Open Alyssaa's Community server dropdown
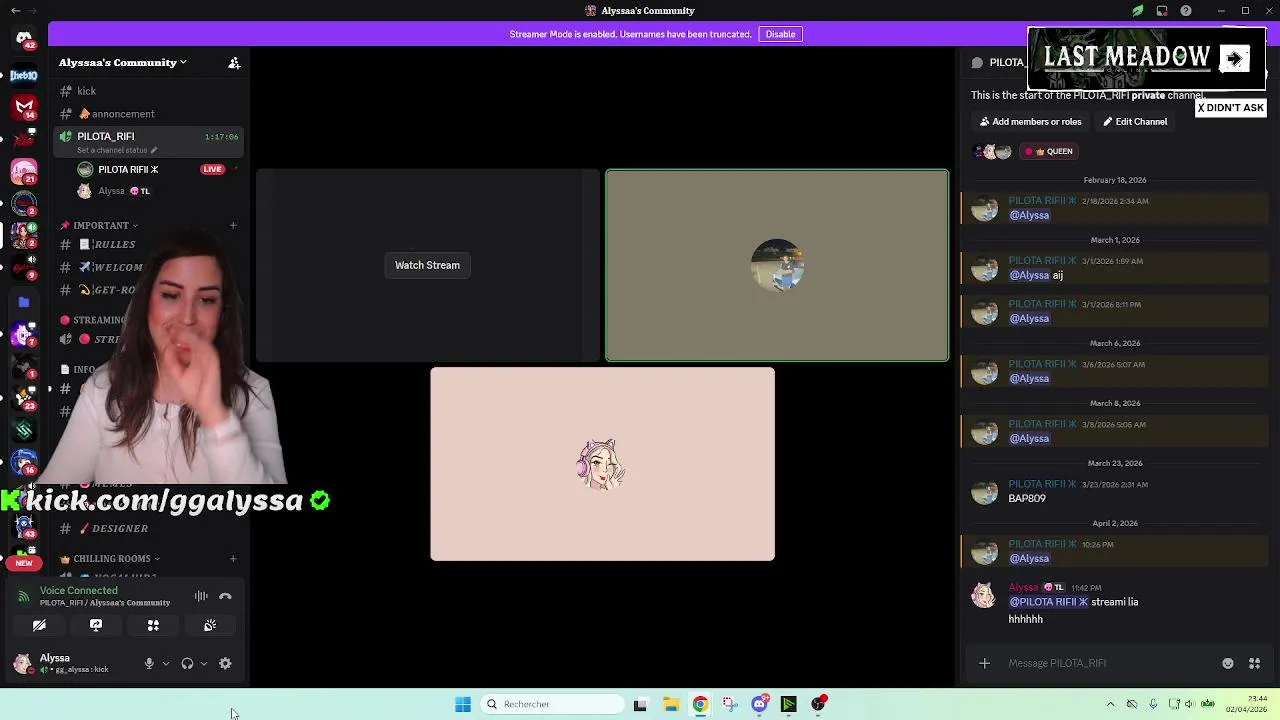The height and width of the screenshot is (720, 1280). point(122,62)
